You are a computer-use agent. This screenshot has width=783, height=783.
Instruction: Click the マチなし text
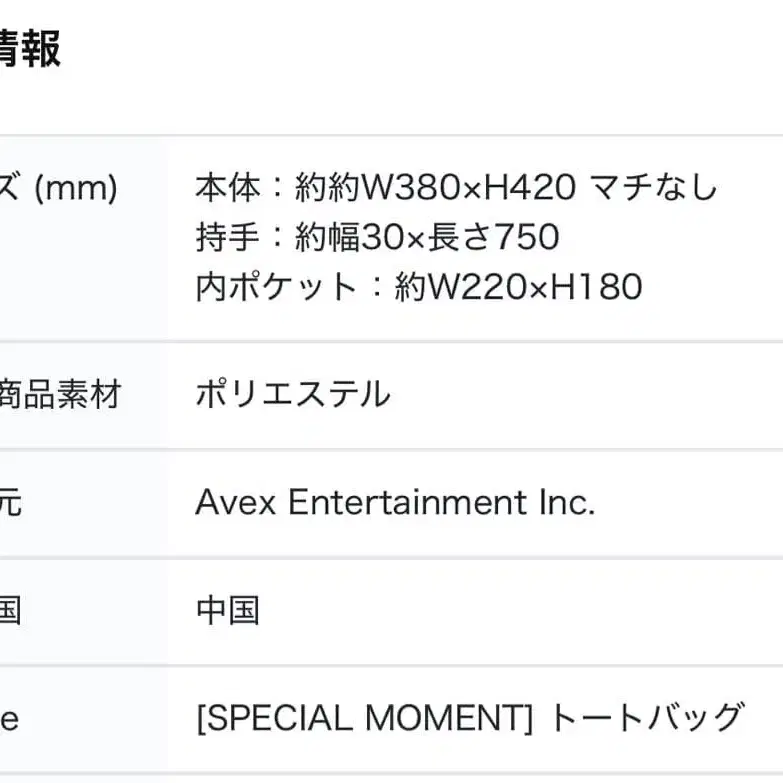652,187
